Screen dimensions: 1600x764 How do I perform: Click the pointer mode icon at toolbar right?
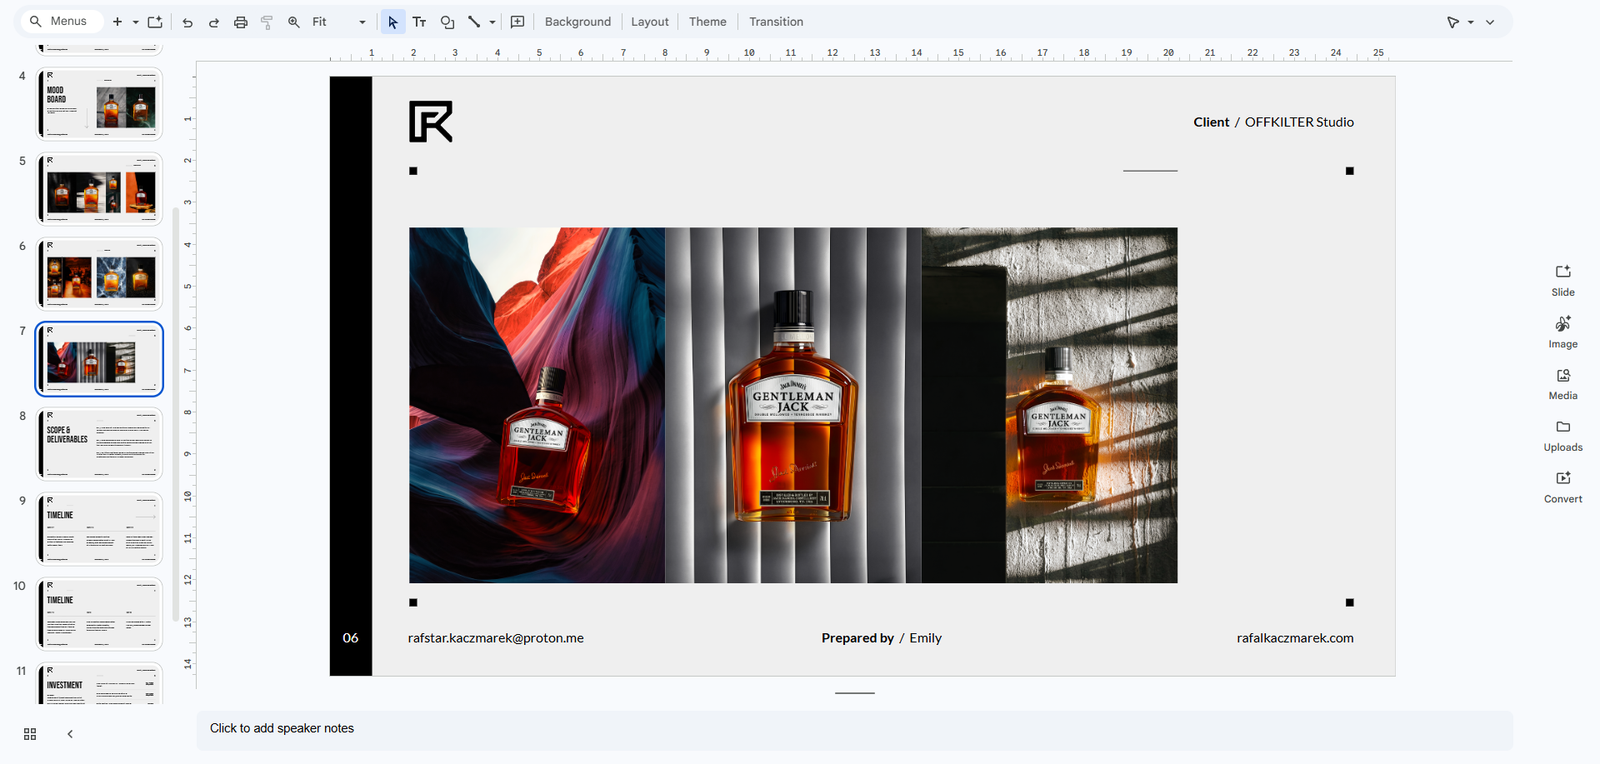pos(1453,22)
